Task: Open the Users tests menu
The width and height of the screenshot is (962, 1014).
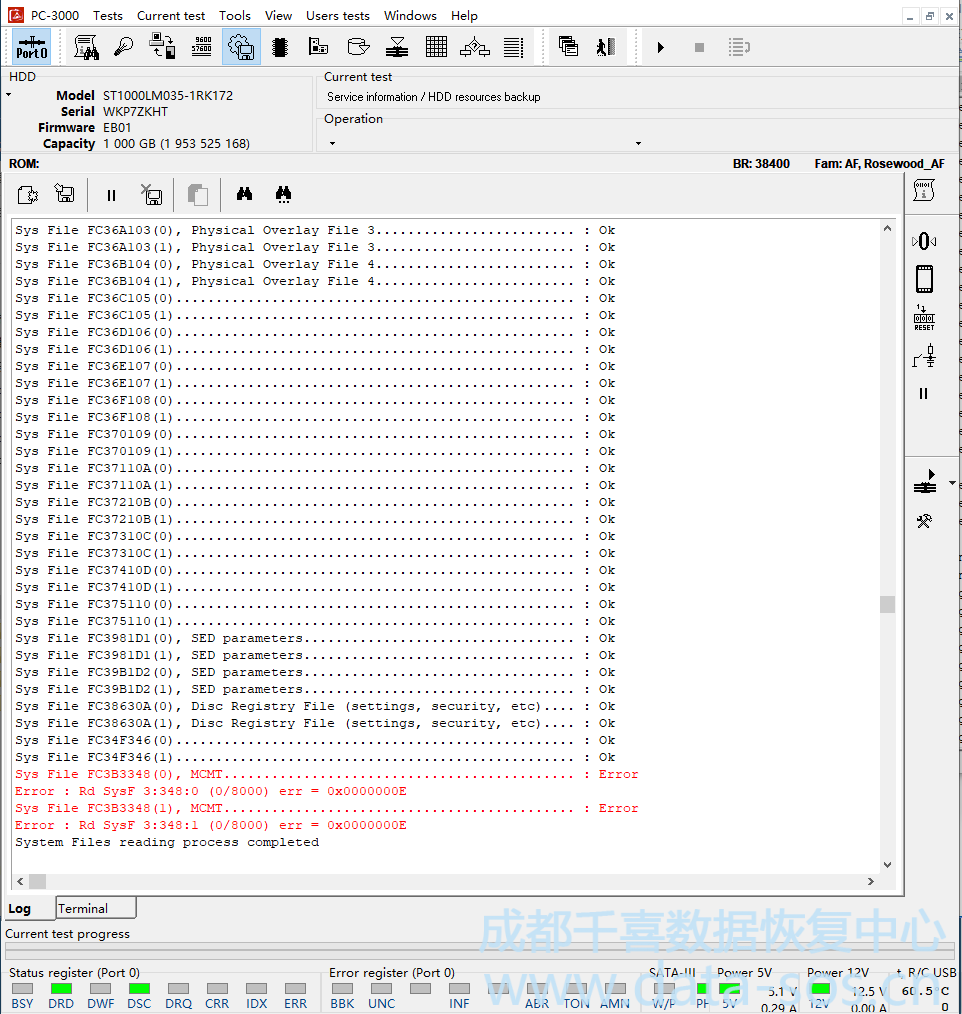Action: [337, 15]
